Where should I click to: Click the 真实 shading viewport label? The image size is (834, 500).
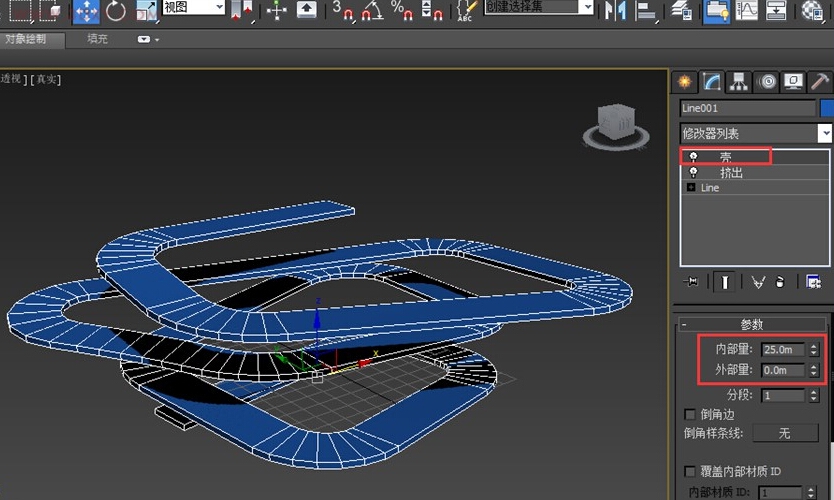[46, 79]
